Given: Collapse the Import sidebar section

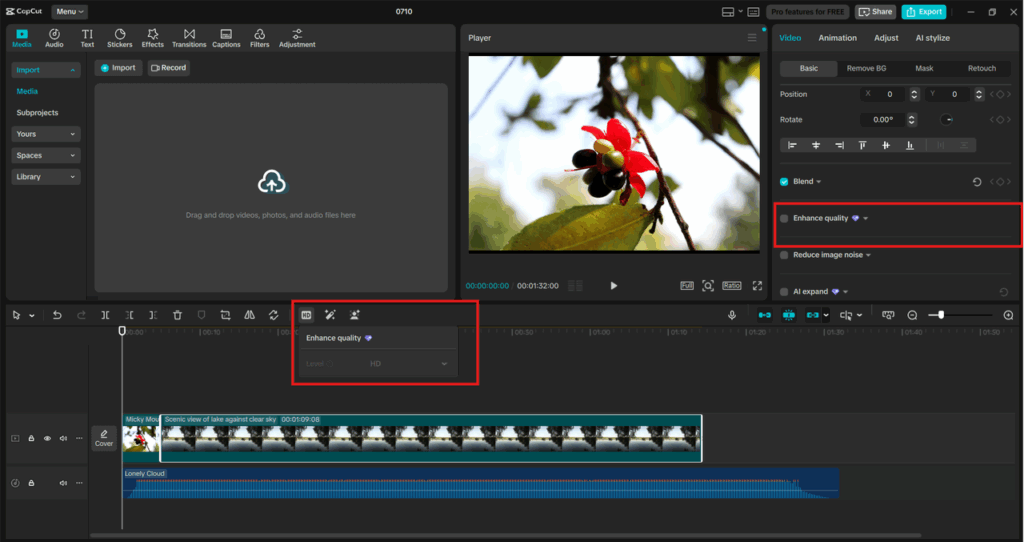Looking at the screenshot, I should click(46, 70).
